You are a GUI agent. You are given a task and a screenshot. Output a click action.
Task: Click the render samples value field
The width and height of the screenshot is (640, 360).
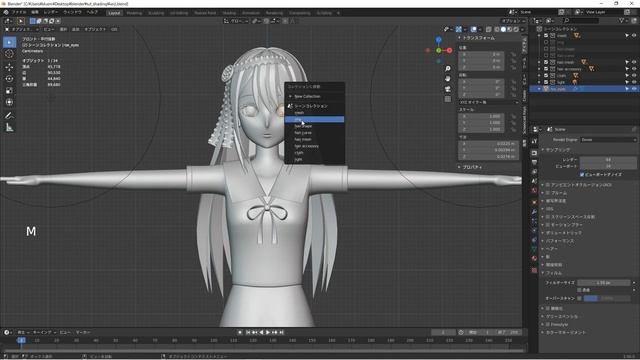tap(608, 160)
